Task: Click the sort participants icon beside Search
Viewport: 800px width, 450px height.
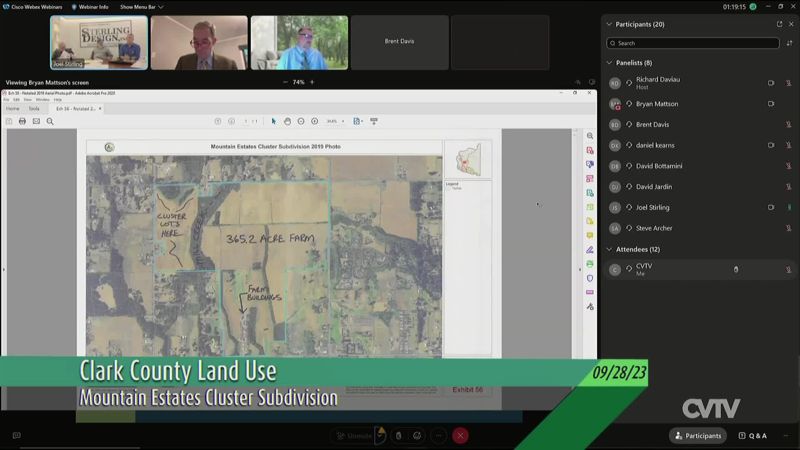Action: pyautogui.click(x=789, y=43)
